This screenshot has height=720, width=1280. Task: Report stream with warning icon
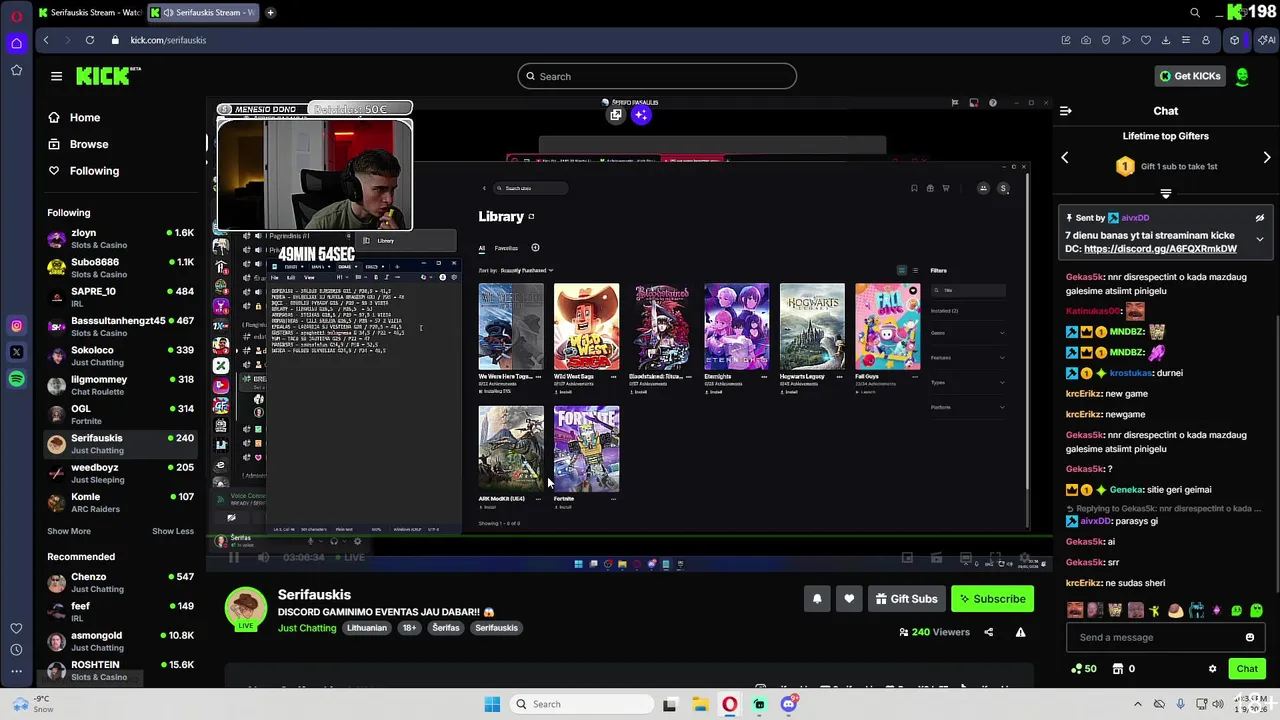point(1020,632)
